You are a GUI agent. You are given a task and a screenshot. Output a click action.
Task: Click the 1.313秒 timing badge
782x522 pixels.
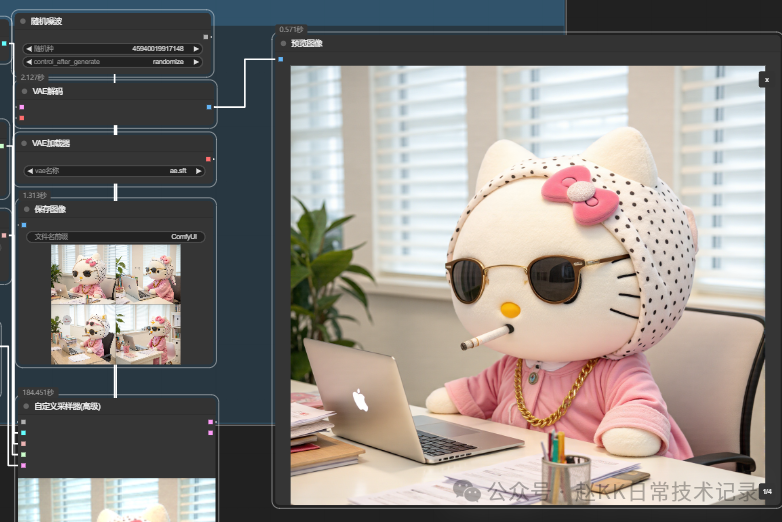(x=35, y=195)
